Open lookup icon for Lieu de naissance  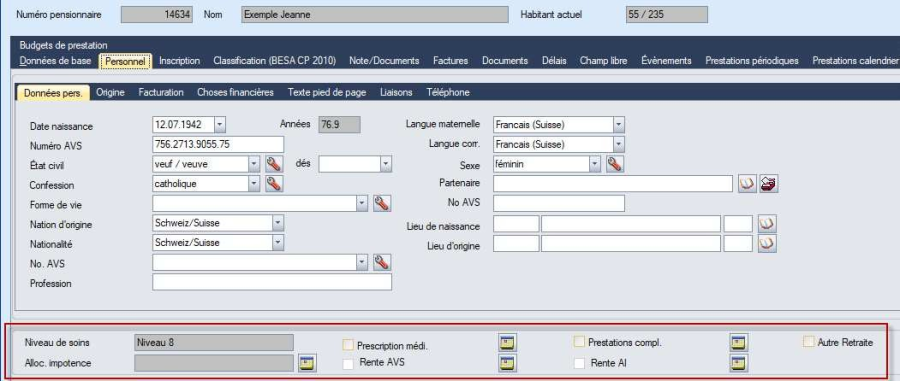click(x=767, y=223)
